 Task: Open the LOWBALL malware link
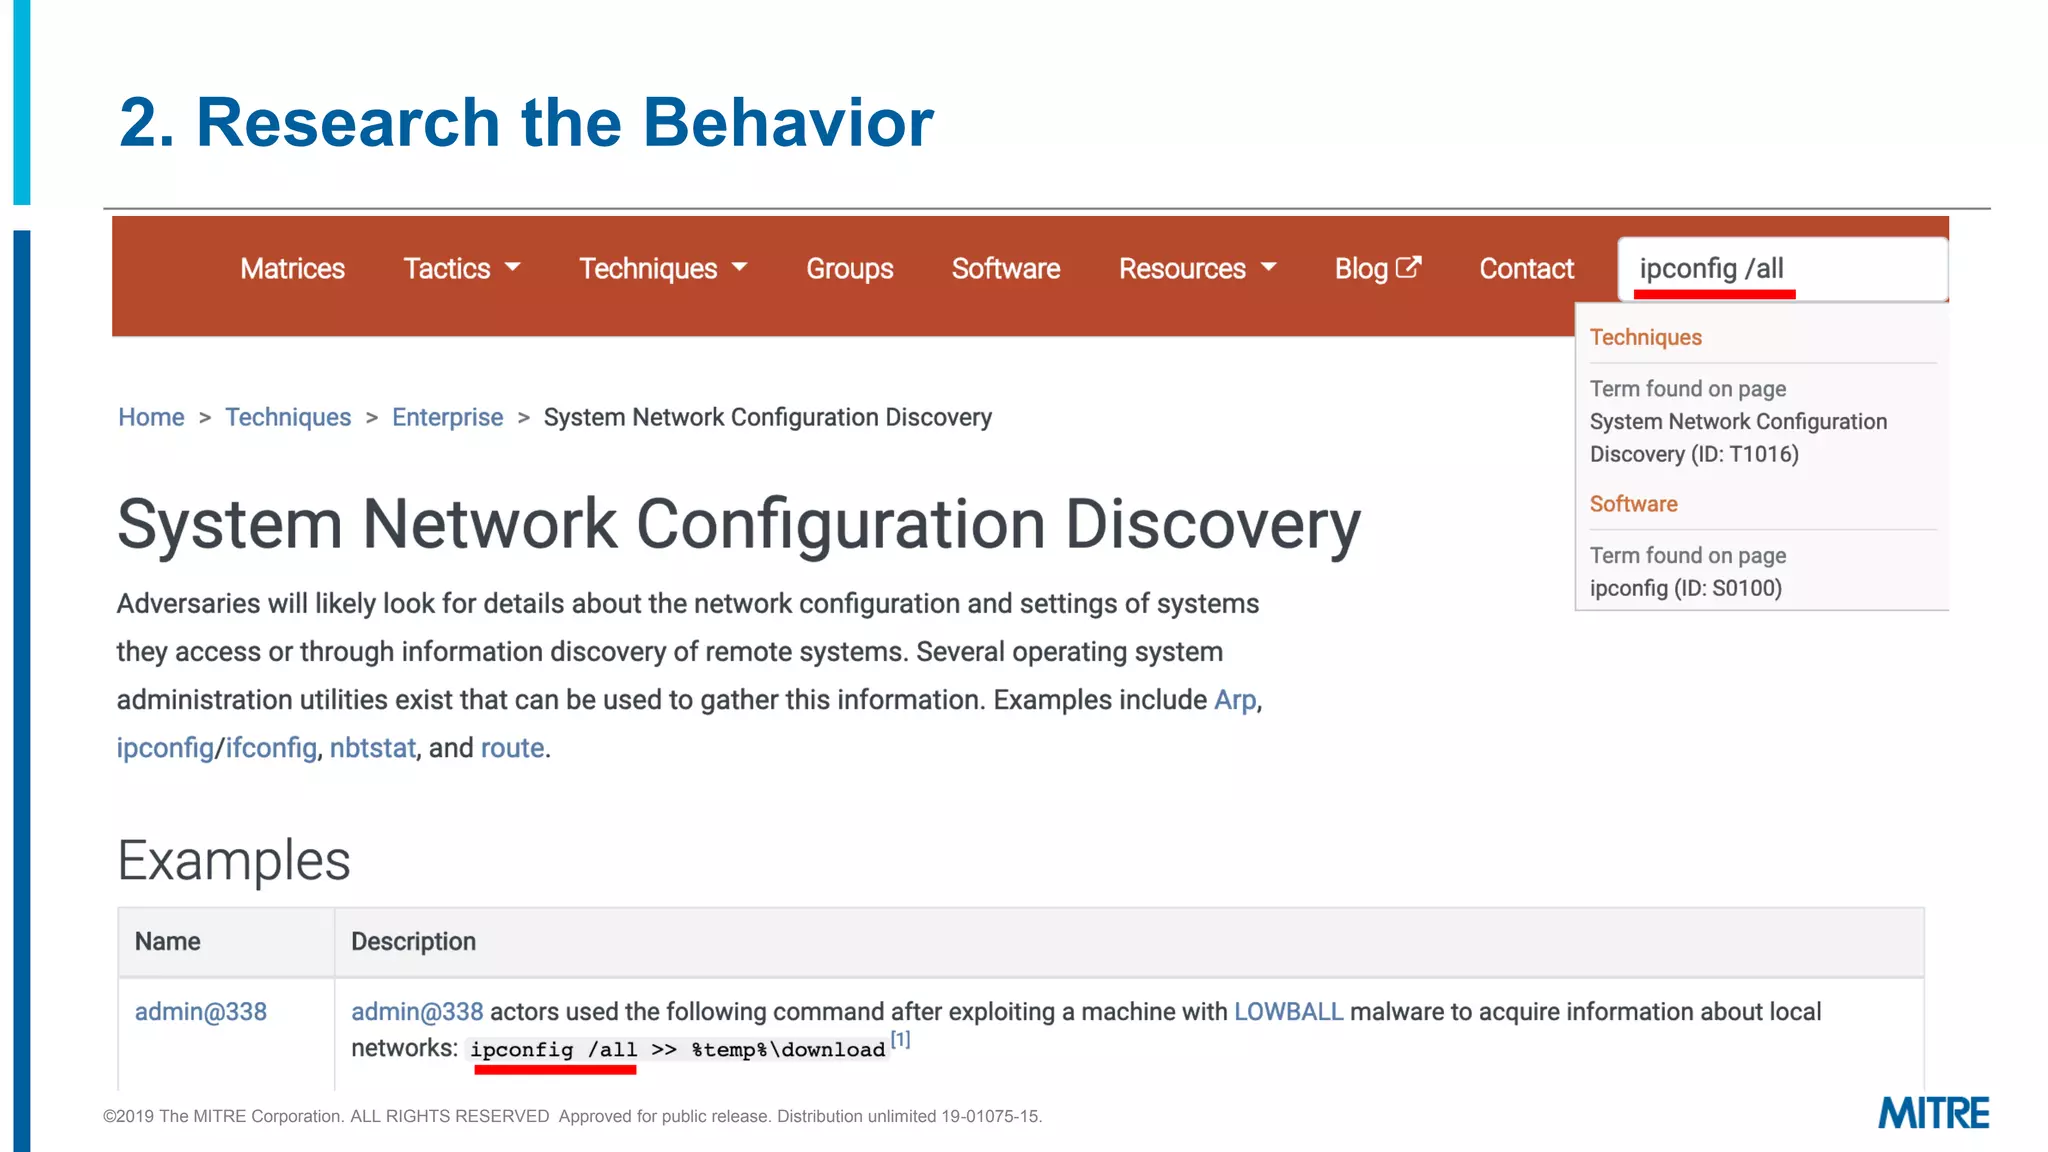1288,1012
